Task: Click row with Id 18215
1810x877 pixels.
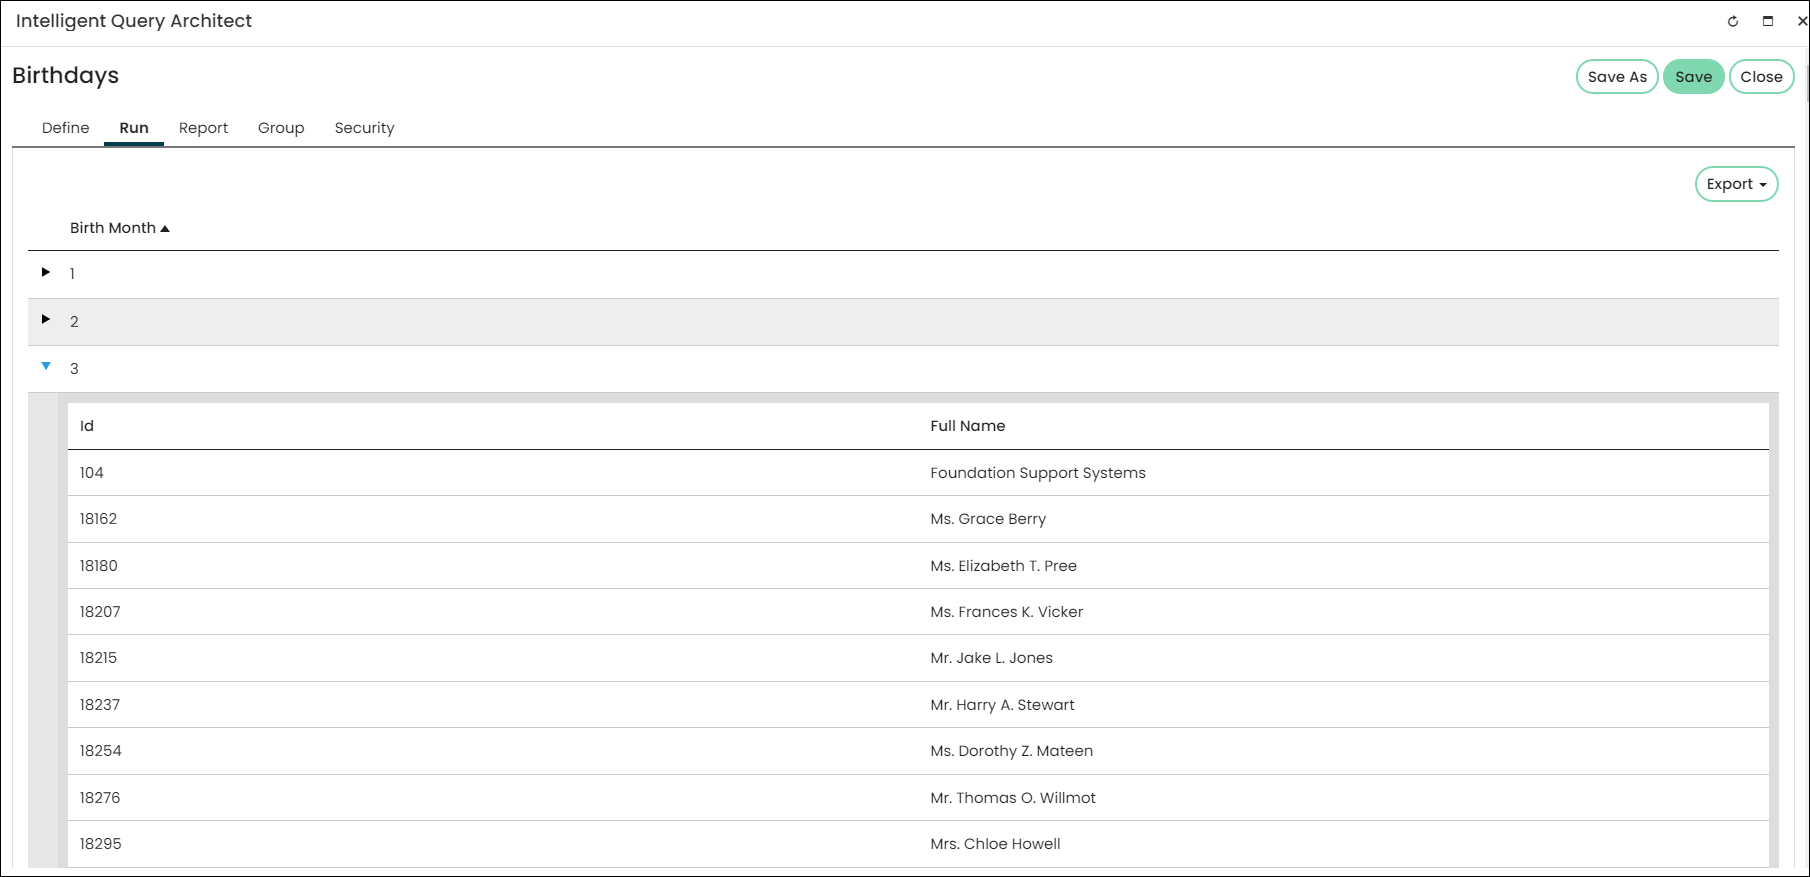Action: point(918,658)
